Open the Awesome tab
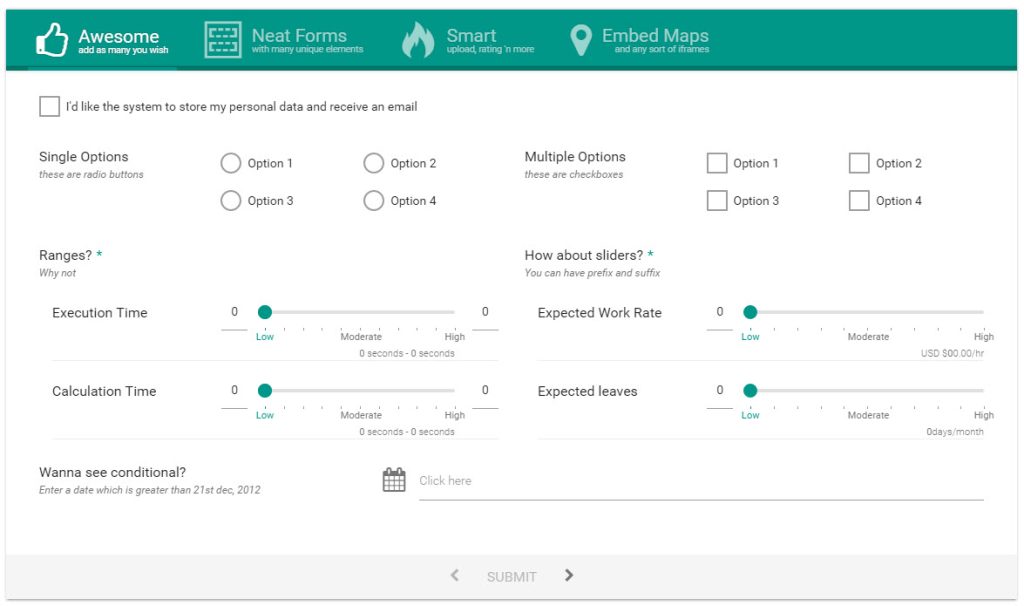Image resolution: width=1024 pixels, height=606 pixels. 102,40
